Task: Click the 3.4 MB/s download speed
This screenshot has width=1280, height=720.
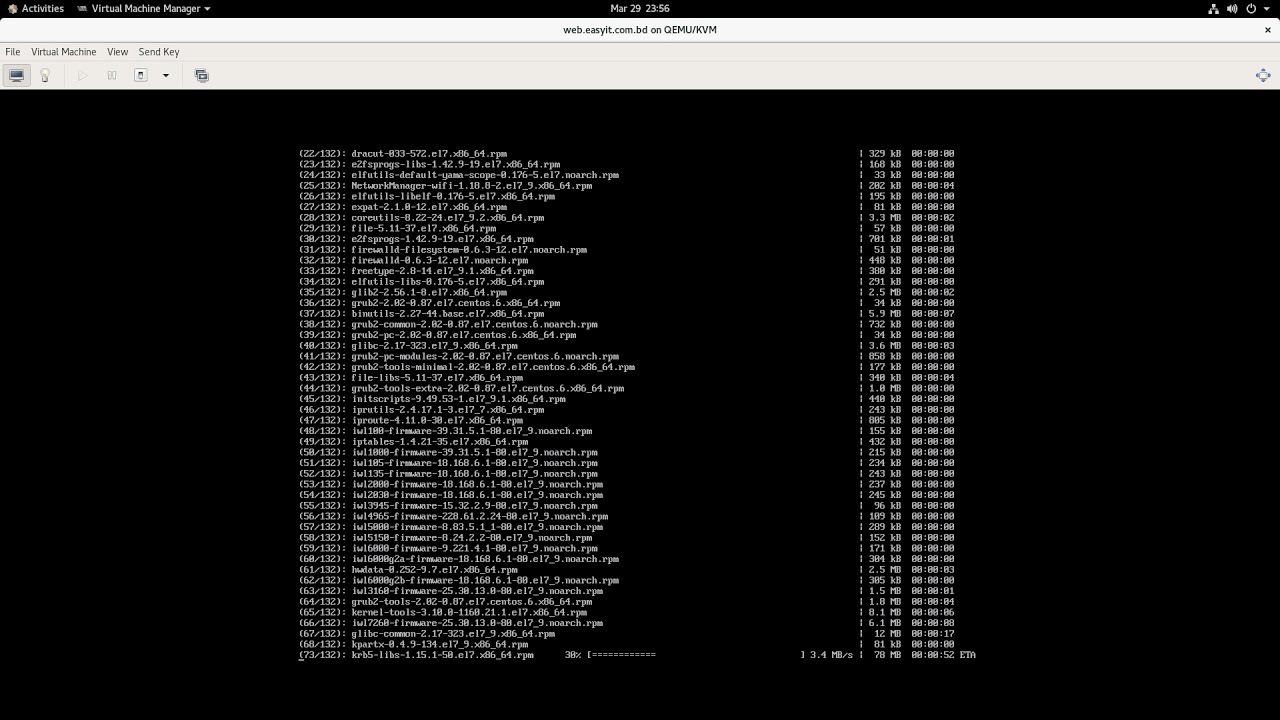Action: coord(832,655)
